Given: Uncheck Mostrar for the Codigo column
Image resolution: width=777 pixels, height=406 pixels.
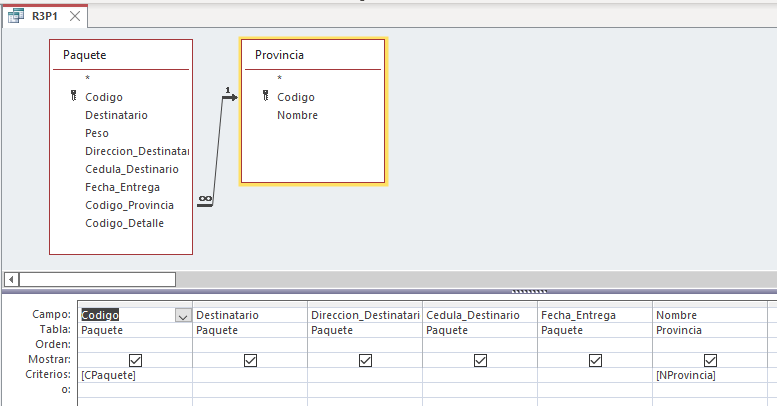Looking at the screenshot, I should pyautogui.click(x=135, y=360).
